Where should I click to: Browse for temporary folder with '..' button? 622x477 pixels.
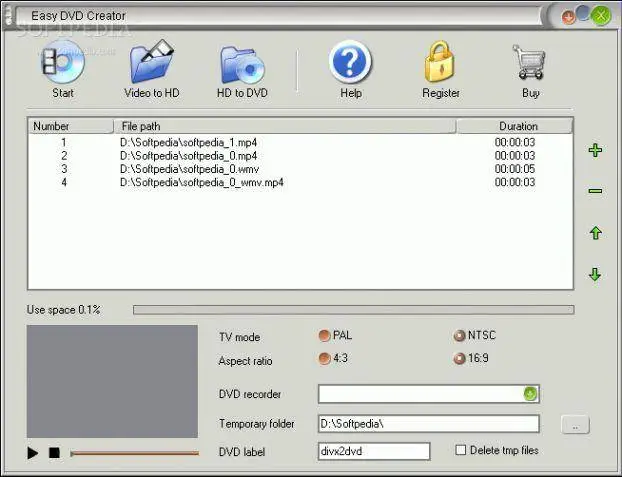pyautogui.click(x=575, y=425)
